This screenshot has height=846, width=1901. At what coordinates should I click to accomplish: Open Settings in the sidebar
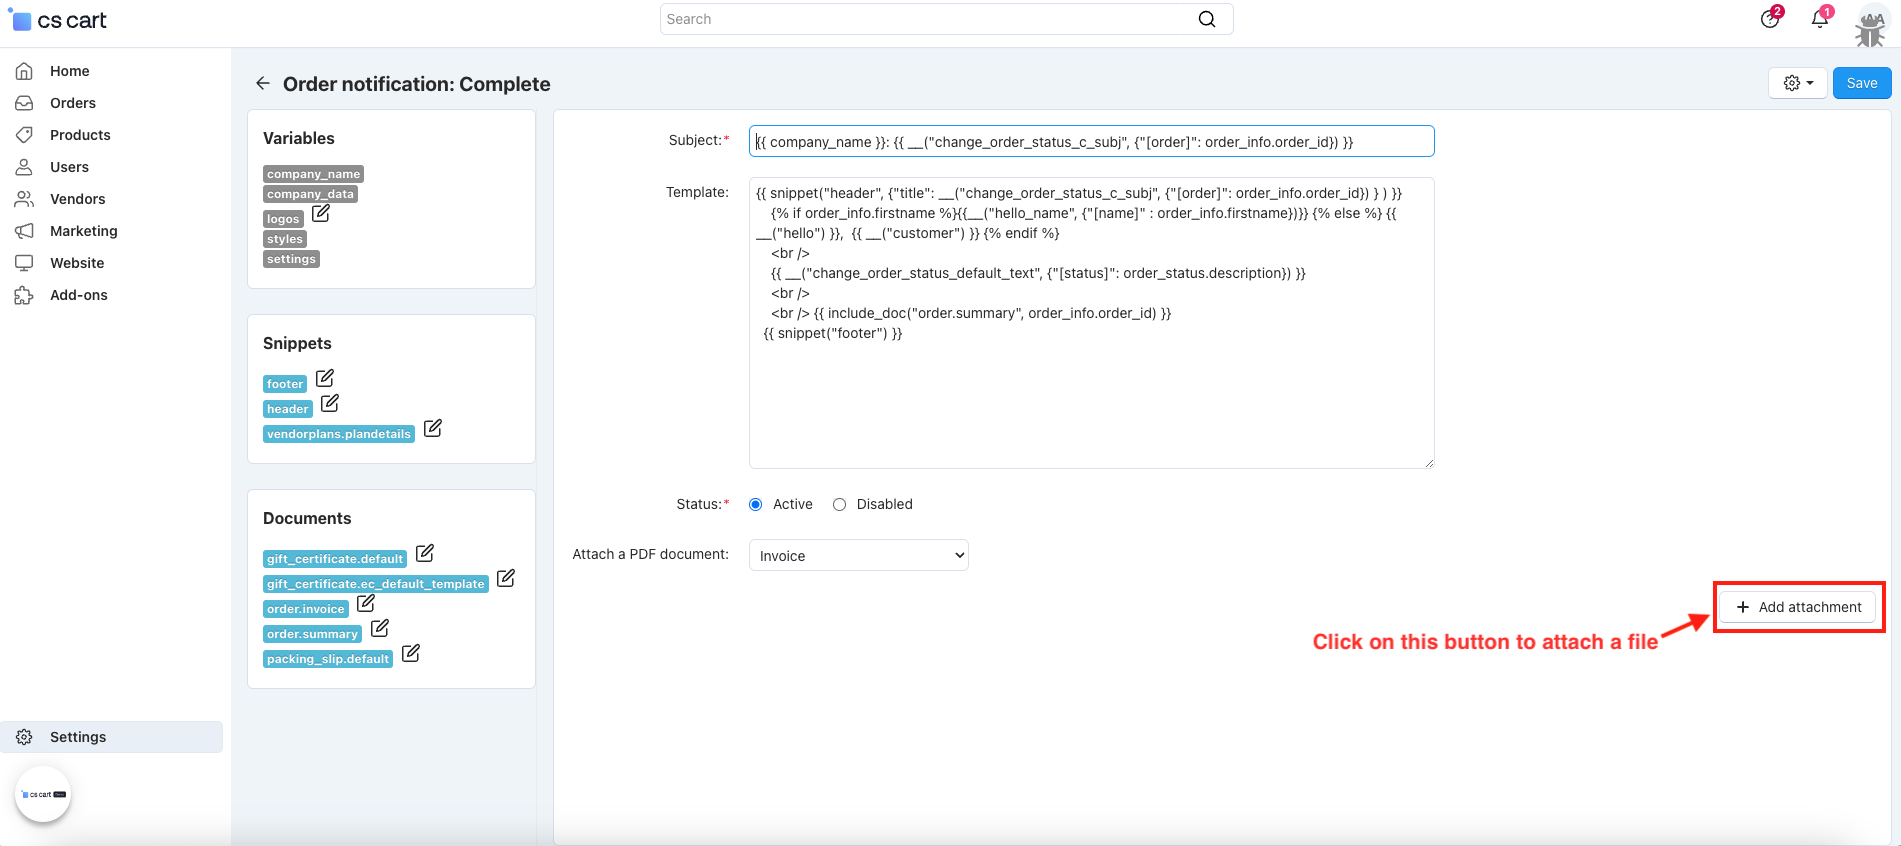pos(112,737)
